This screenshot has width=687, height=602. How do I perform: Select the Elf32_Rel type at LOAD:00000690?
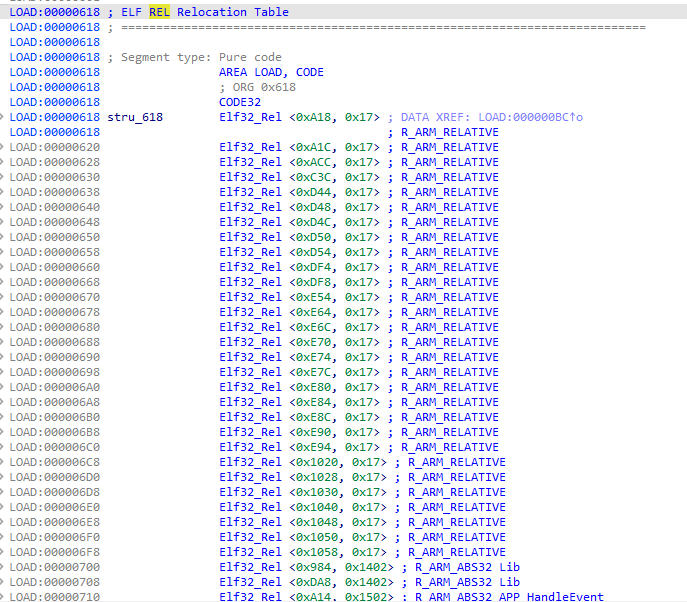tap(250, 357)
